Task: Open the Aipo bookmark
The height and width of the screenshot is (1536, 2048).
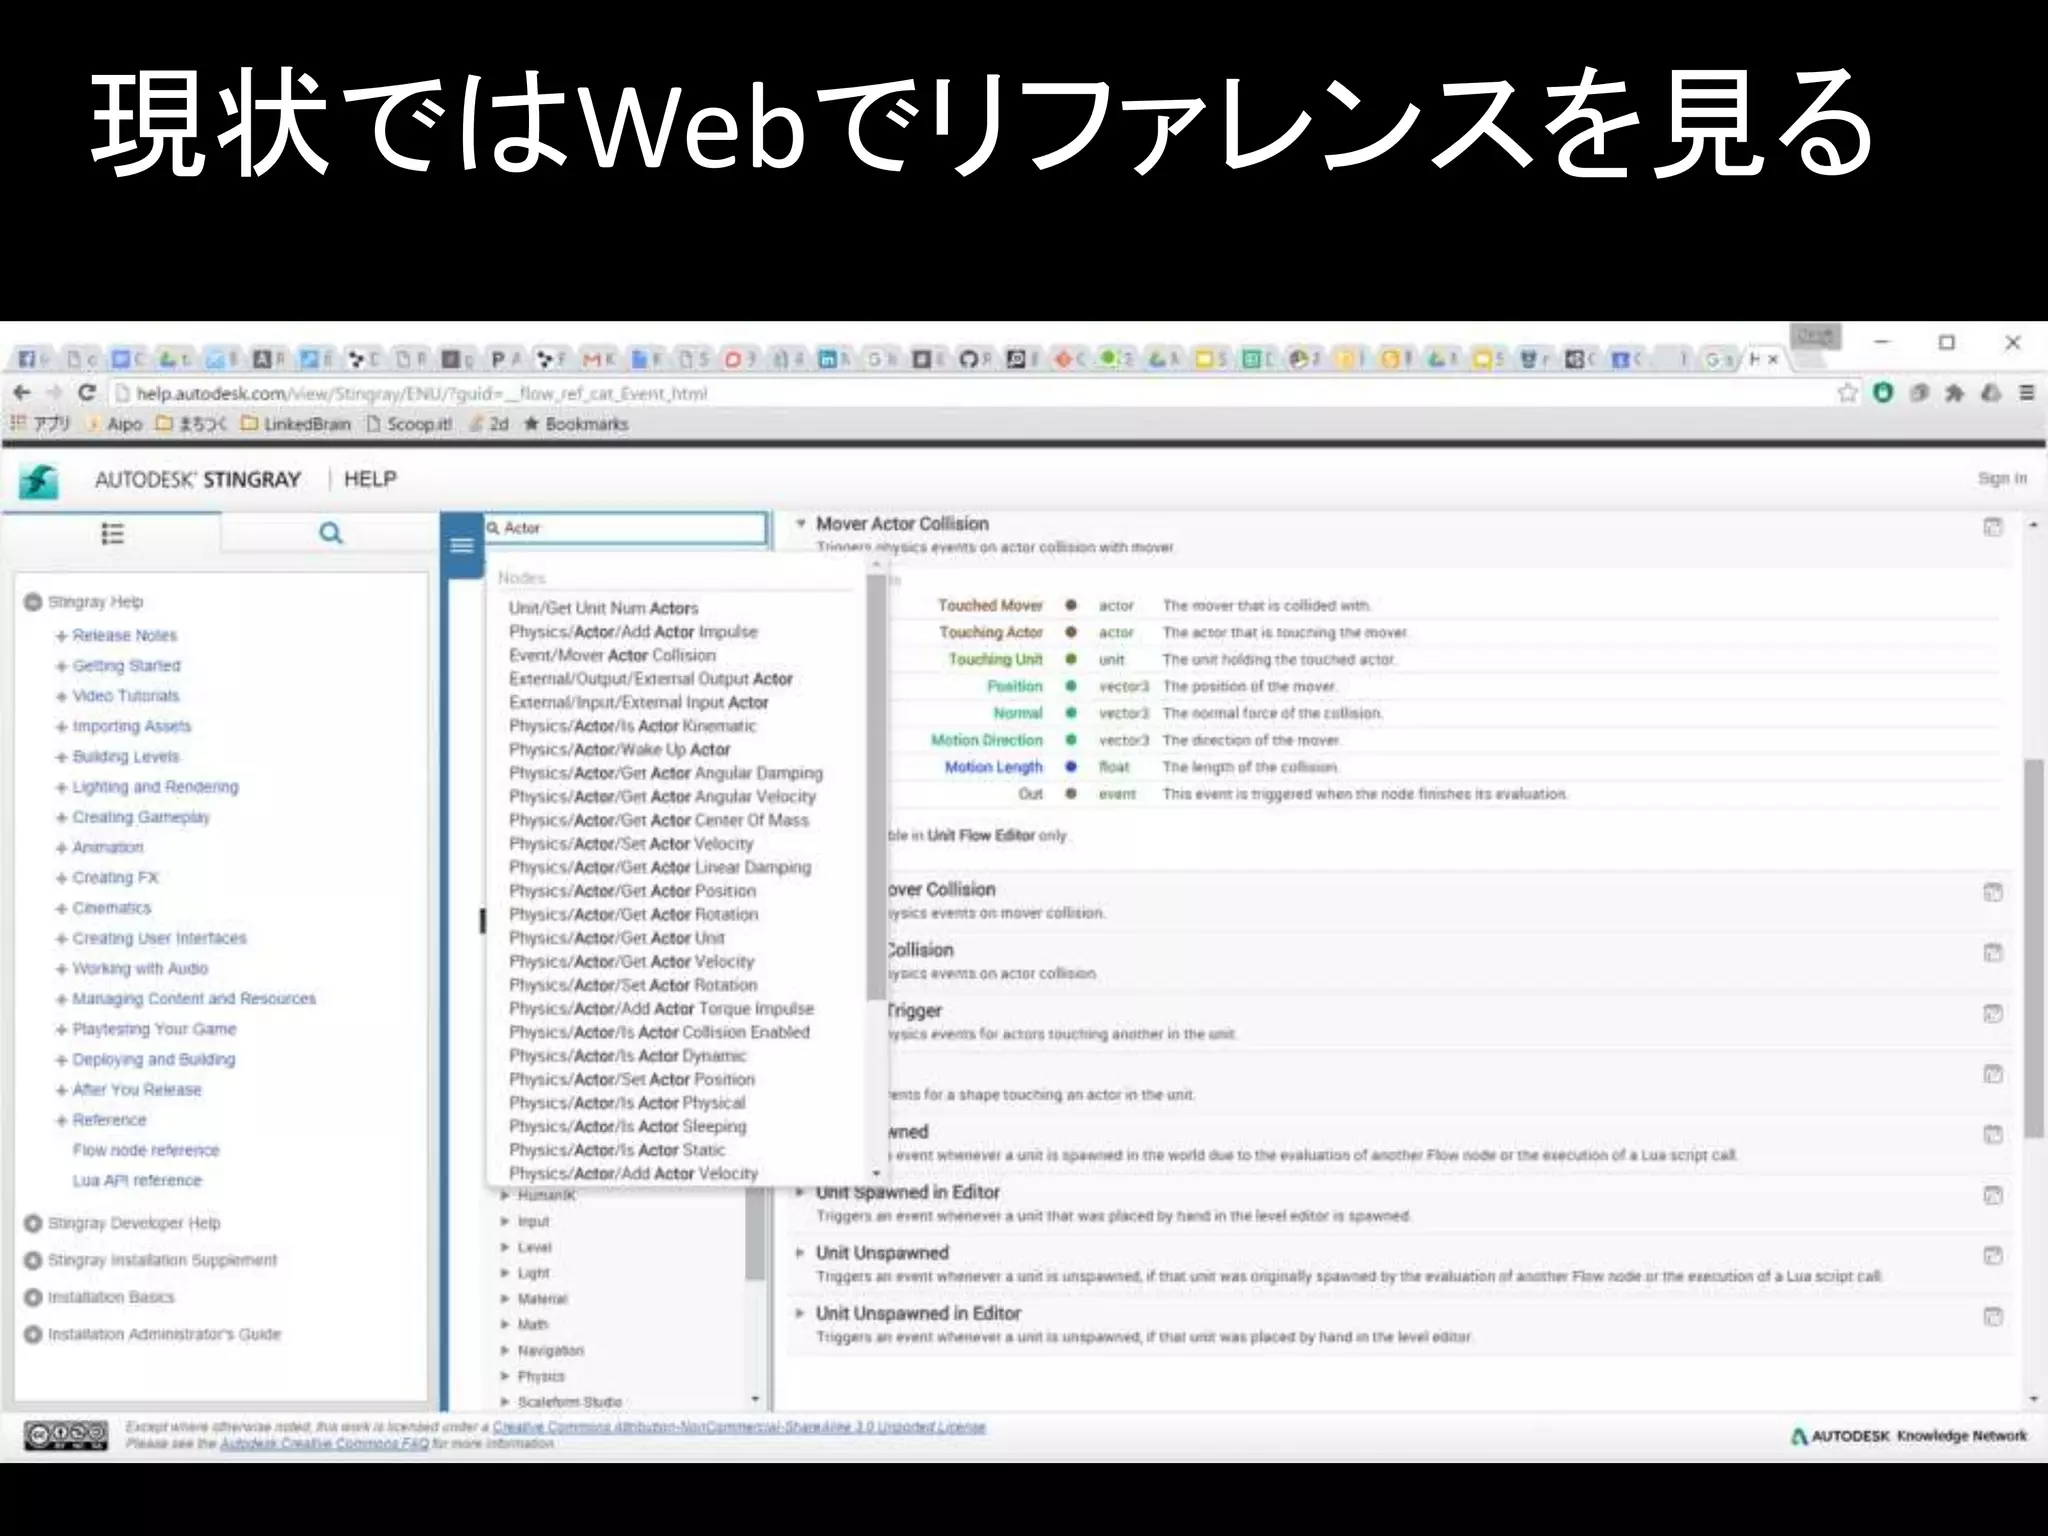Action: tap(114, 424)
